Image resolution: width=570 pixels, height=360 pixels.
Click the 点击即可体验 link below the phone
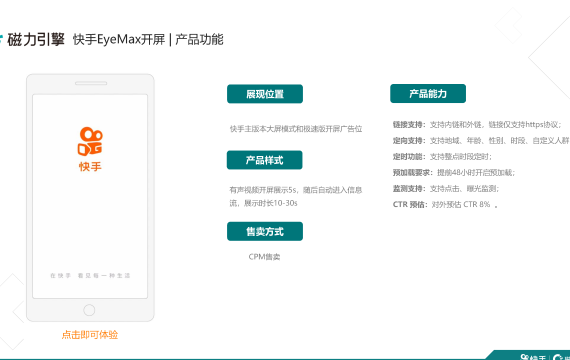90,335
